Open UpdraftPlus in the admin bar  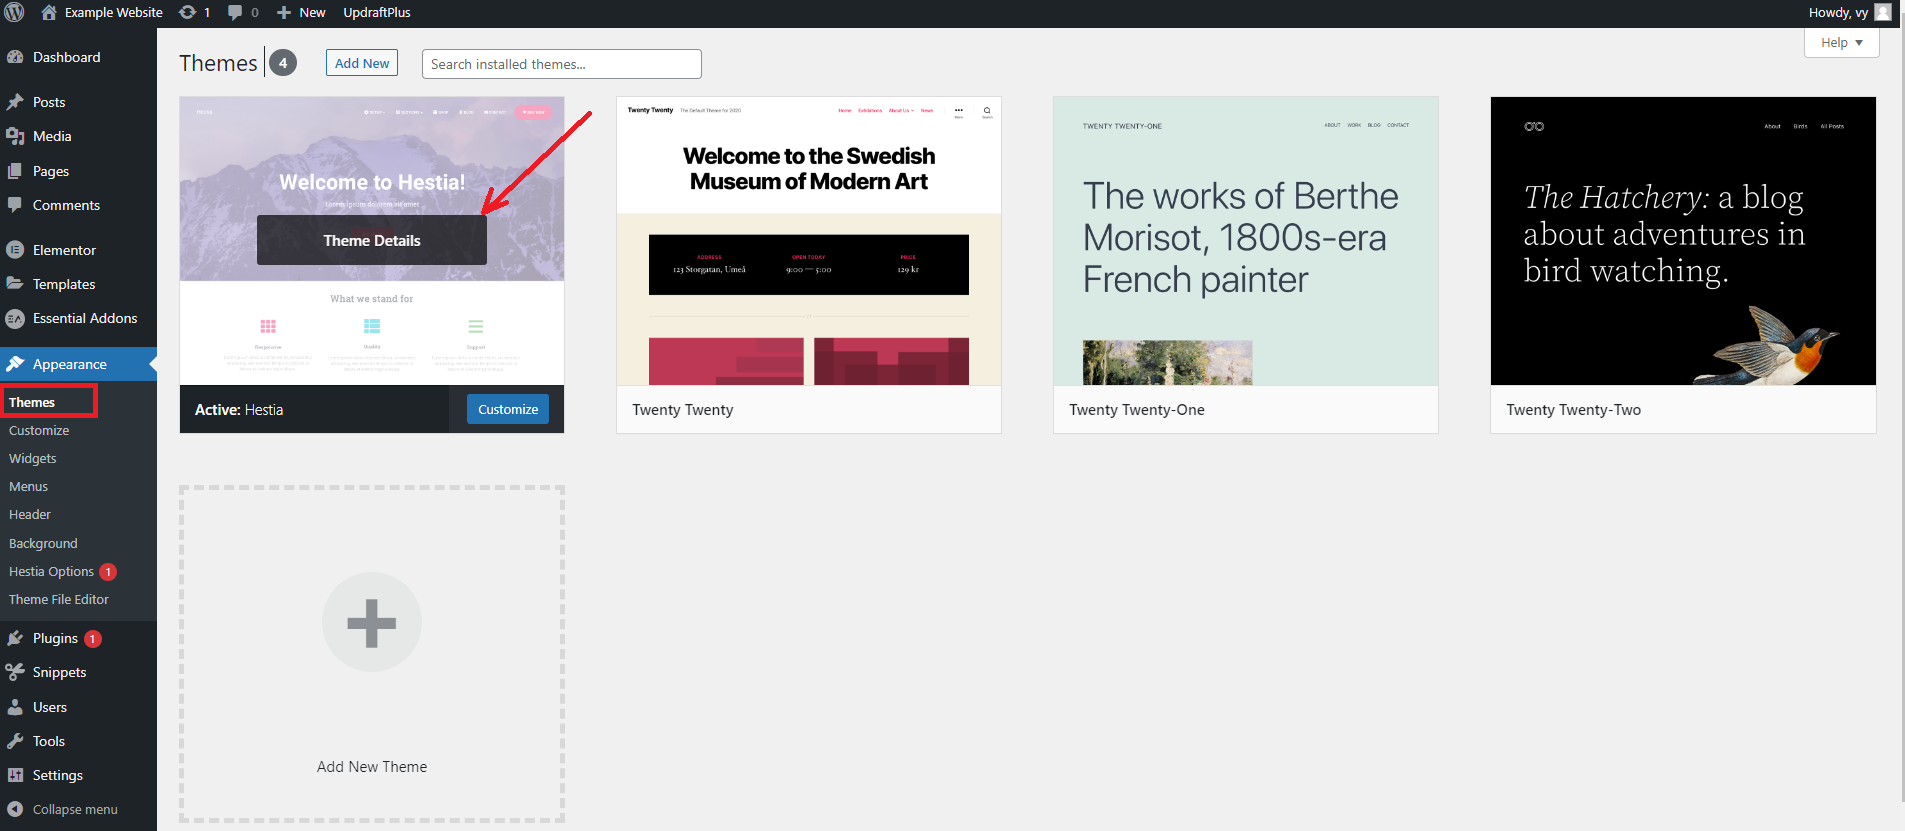coord(377,12)
